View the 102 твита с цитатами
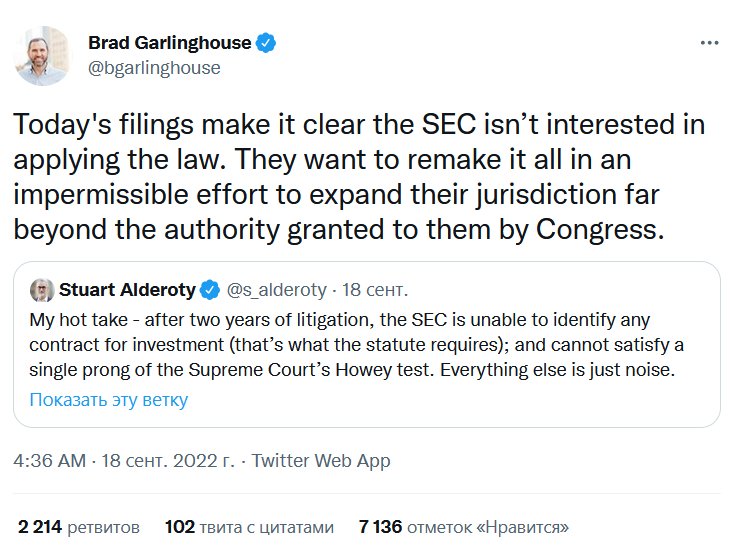This screenshot has width=730, height=550. tap(249, 527)
